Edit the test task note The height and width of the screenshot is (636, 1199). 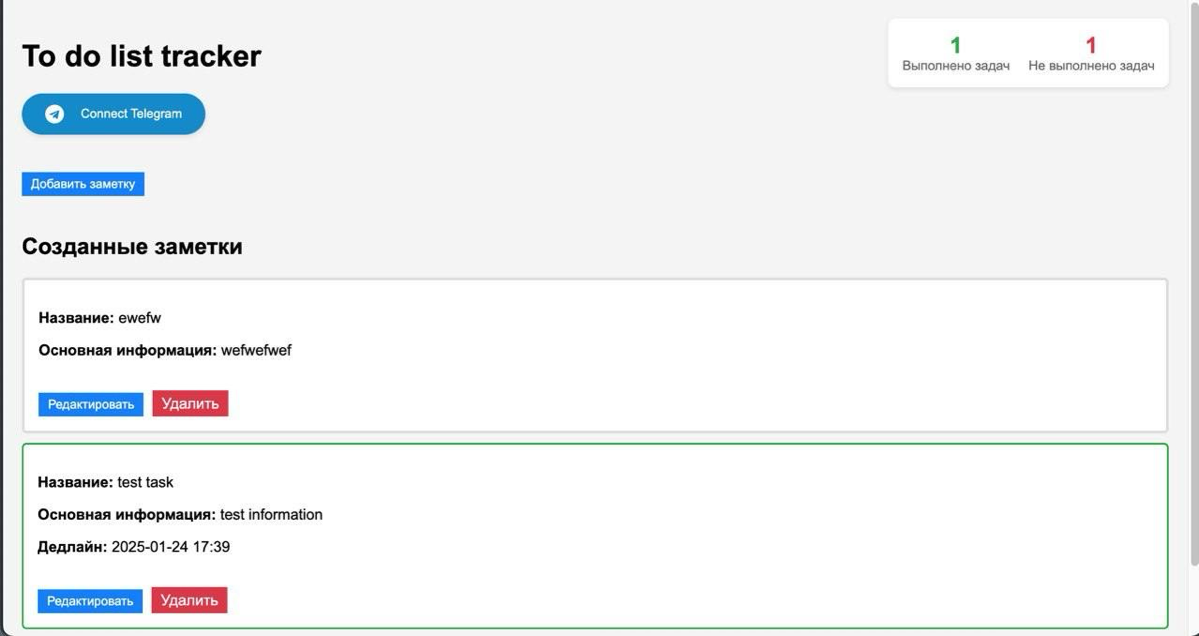(x=90, y=600)
